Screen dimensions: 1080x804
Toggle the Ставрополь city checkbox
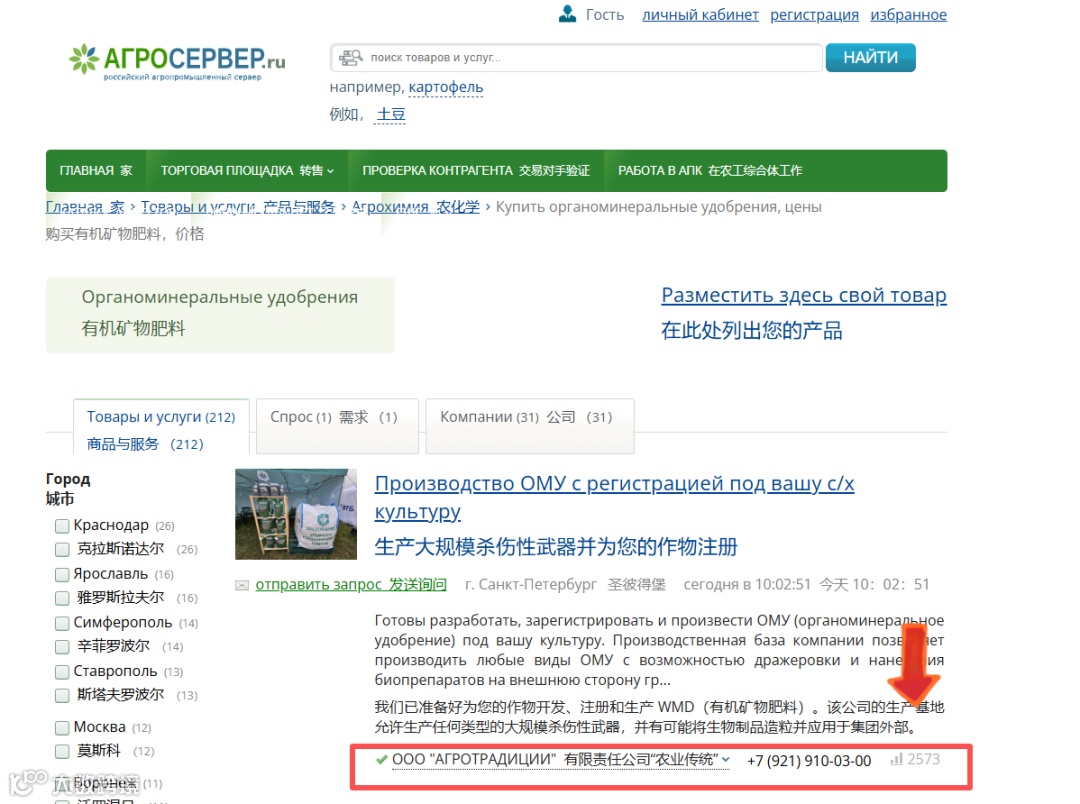tap(62, 672)
